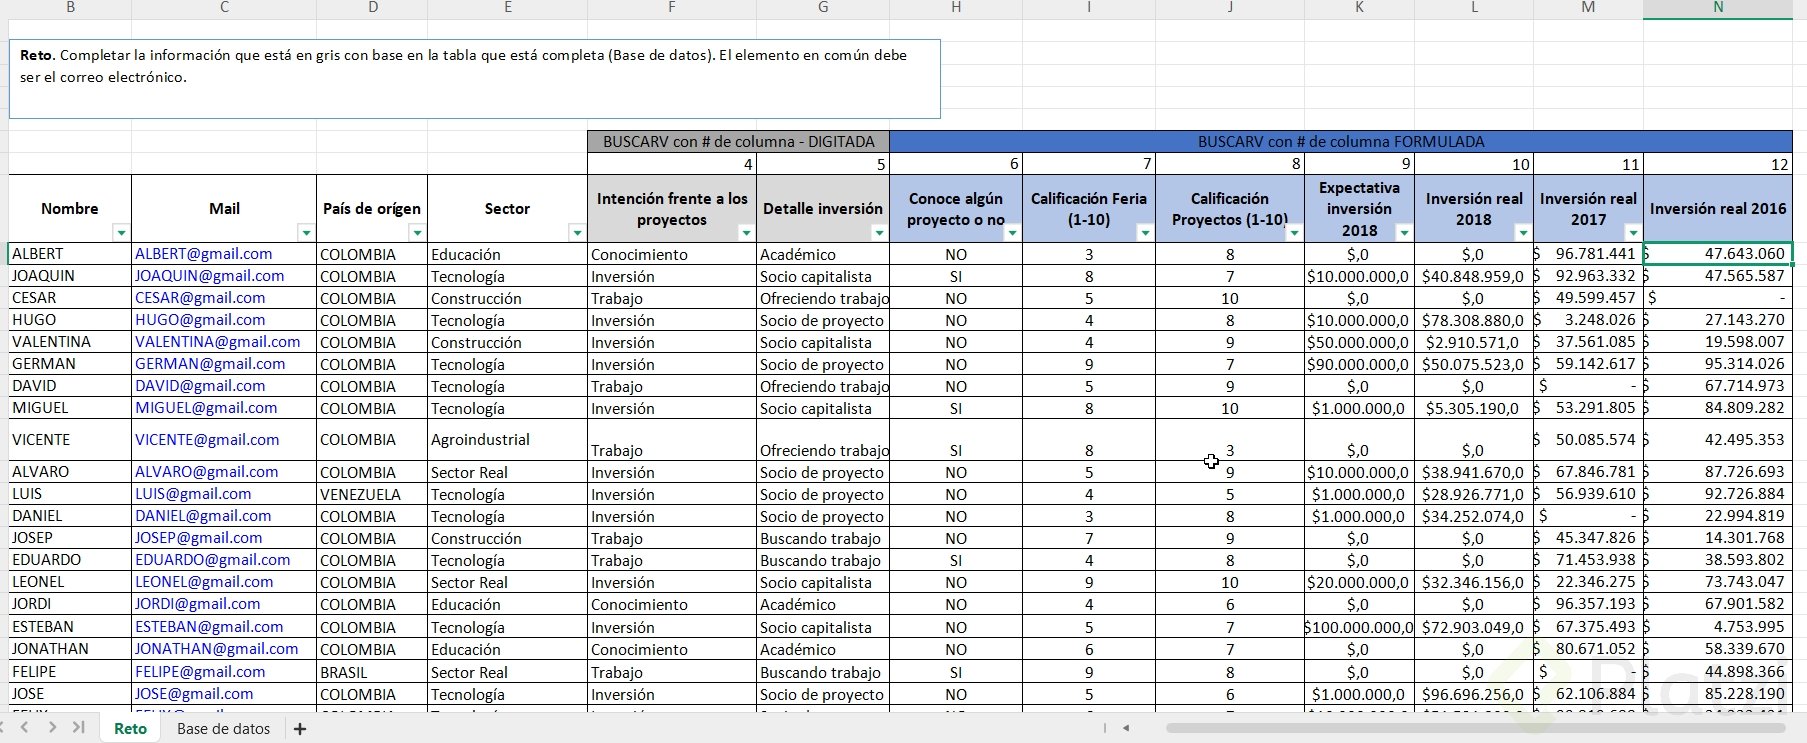Screen dimensions: 1807x743
Task: Open the Detalle inversión filter dropdown
Action: (x=879, y=232)
